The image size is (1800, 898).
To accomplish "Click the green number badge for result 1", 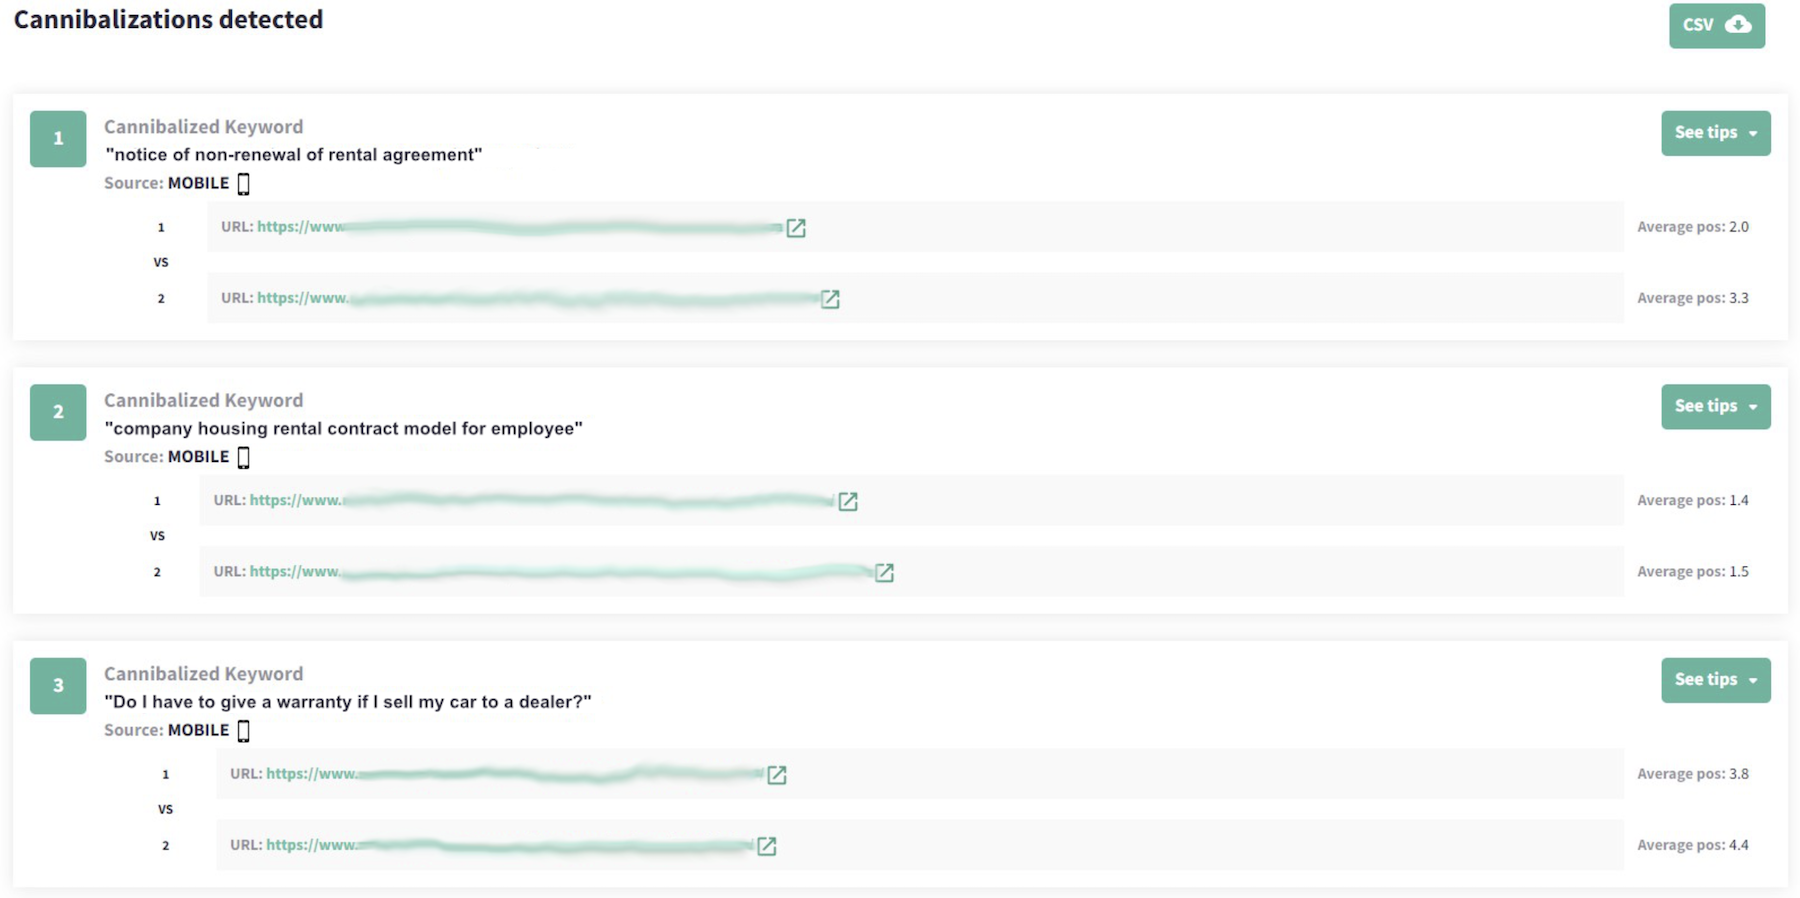I will pyautogui.click(x=57, y=139).
